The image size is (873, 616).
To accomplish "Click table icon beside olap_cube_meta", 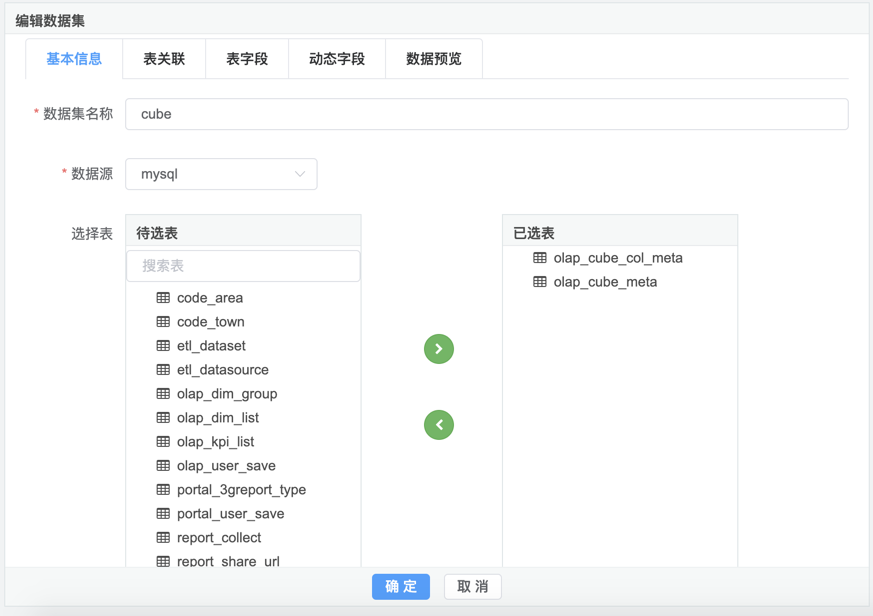I will 540,282.
